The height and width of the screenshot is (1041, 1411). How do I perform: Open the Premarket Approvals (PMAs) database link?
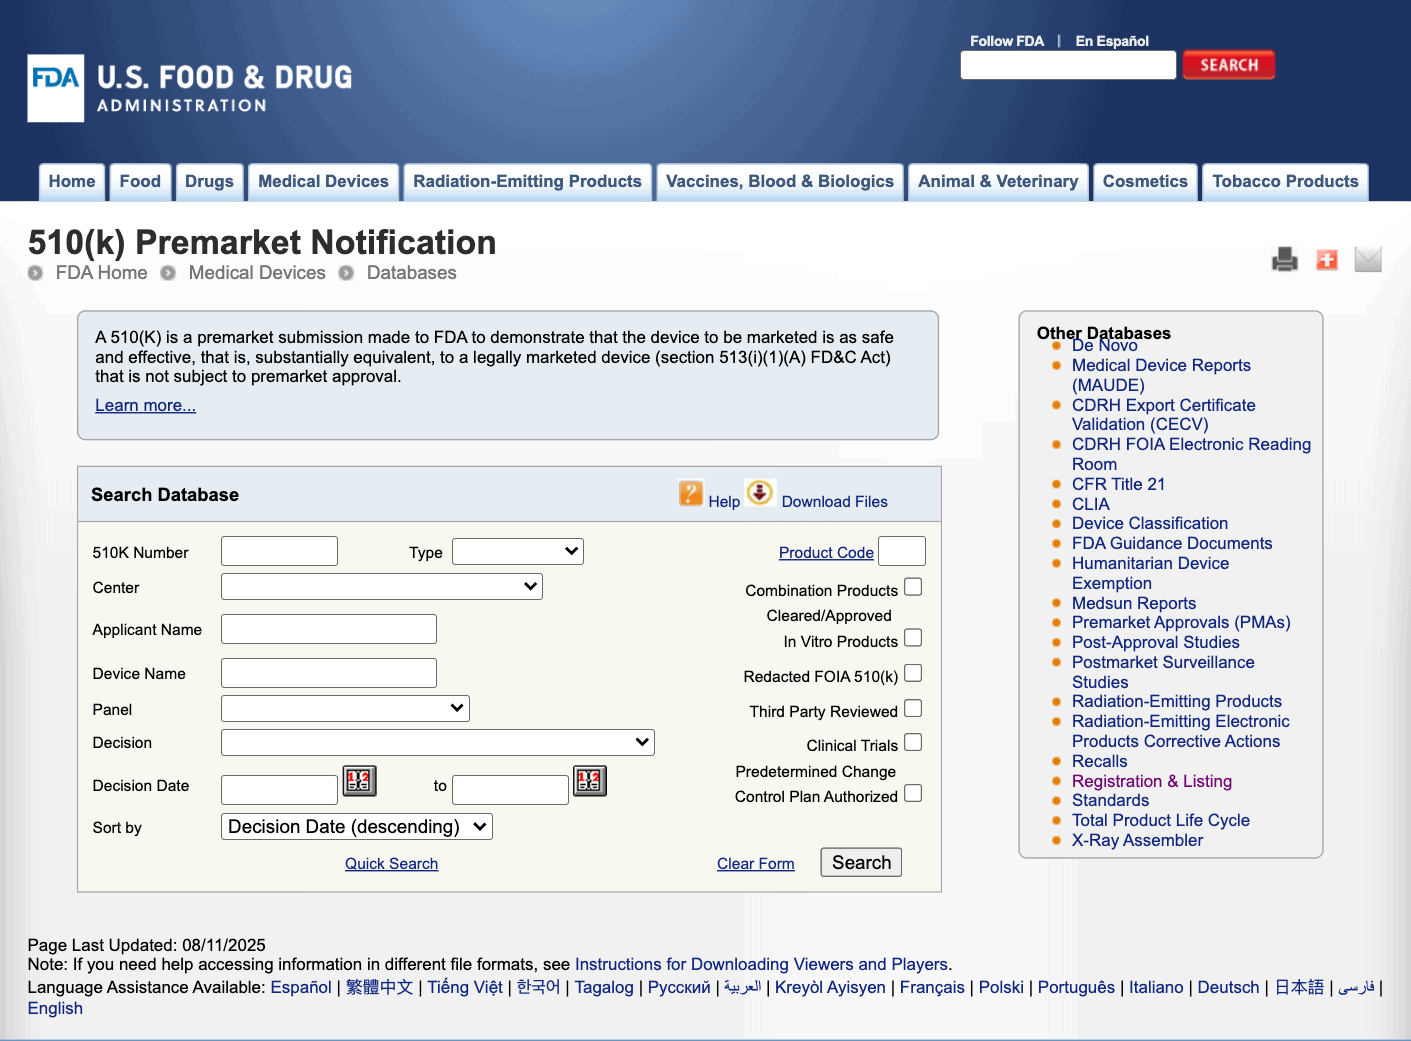click(x=1181, y=622)
